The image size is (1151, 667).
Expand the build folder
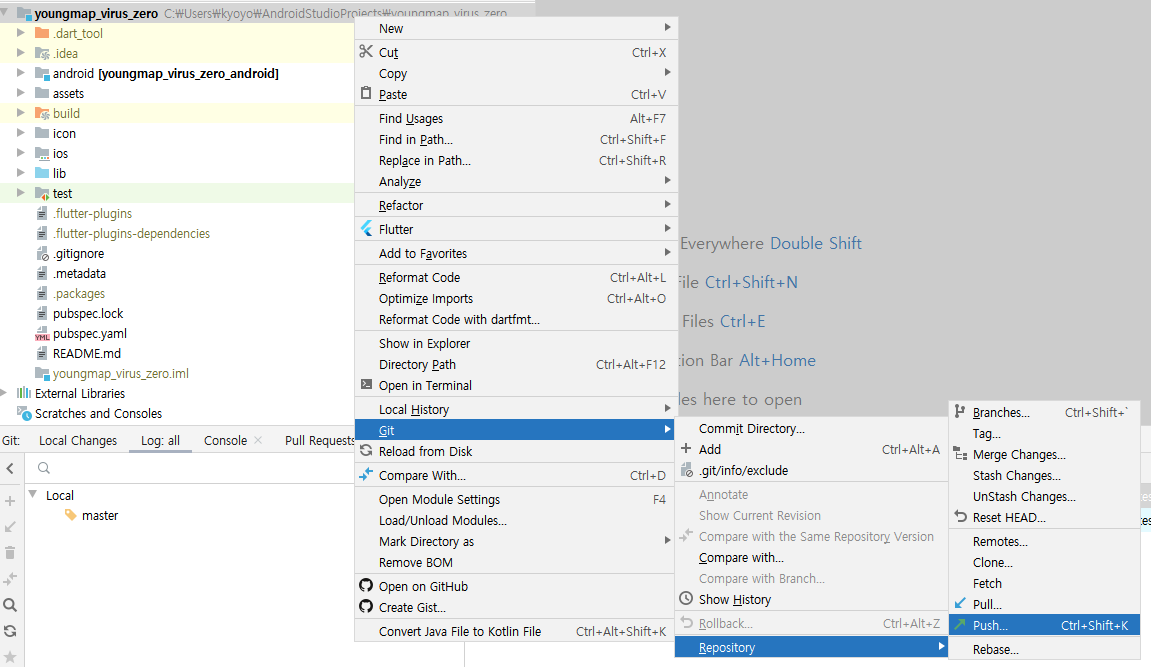21,113
